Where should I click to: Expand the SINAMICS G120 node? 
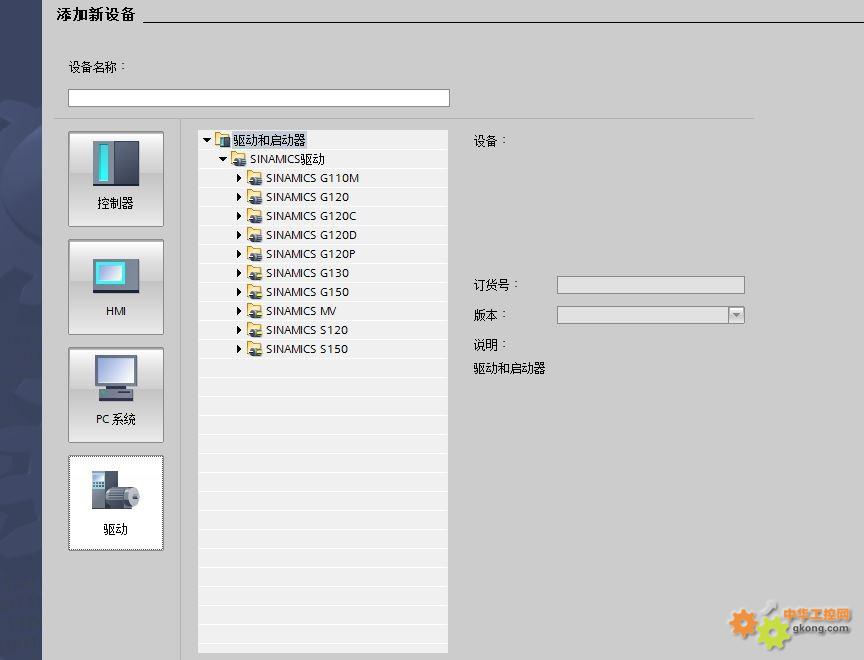(x=239, y=197)
